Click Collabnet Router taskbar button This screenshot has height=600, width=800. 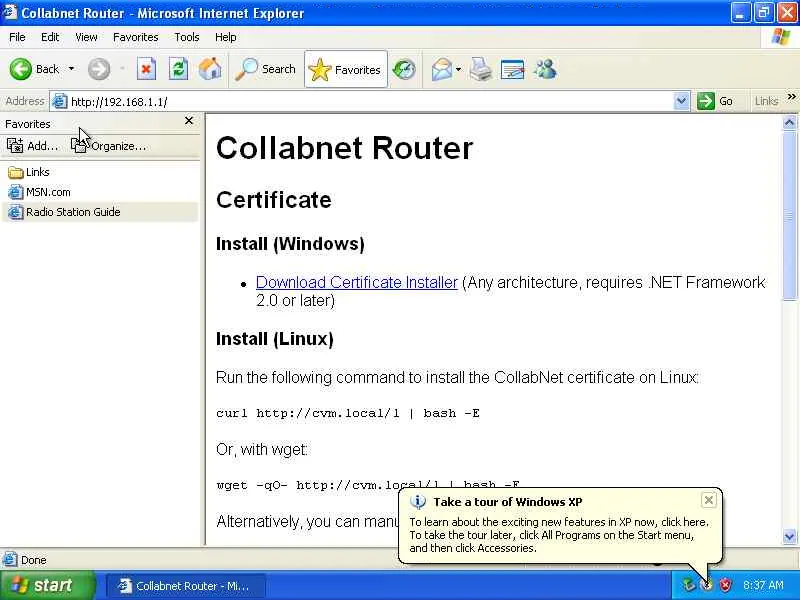pos(186,586)
